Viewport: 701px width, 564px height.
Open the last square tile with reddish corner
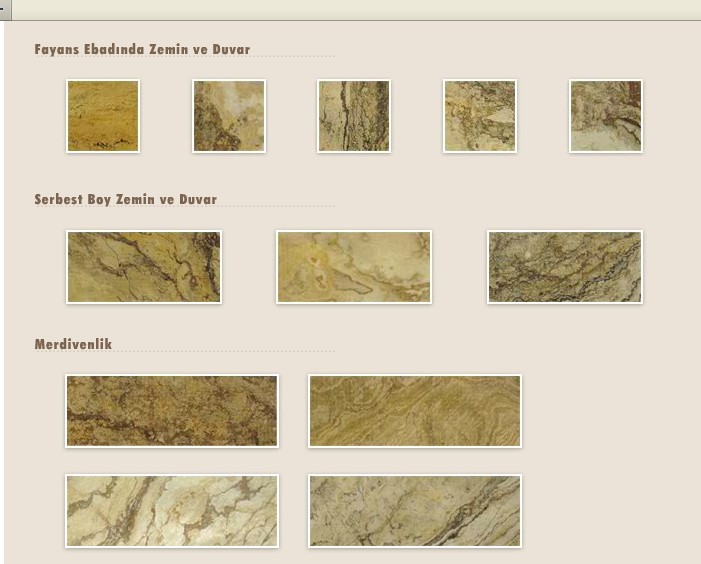tap(606, 116)
